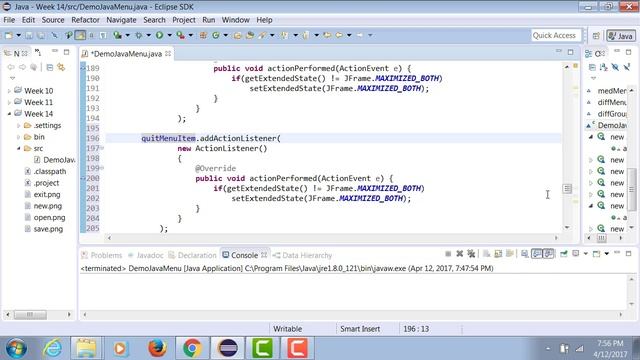The image size is (640, 360).
Task: Click Link with Editor in Navigator
Action: (61, 67)
